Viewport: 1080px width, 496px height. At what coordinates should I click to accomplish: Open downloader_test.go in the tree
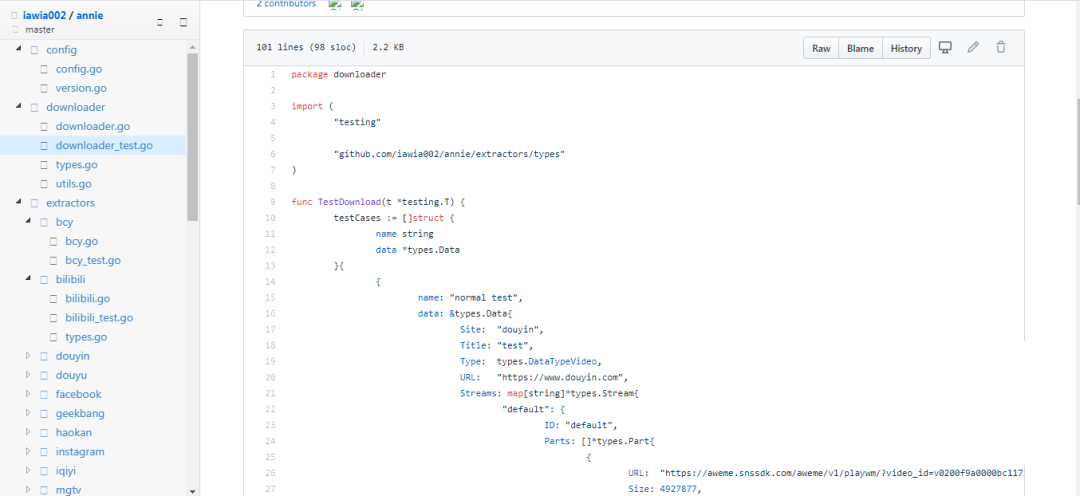(x=104, y=145)
